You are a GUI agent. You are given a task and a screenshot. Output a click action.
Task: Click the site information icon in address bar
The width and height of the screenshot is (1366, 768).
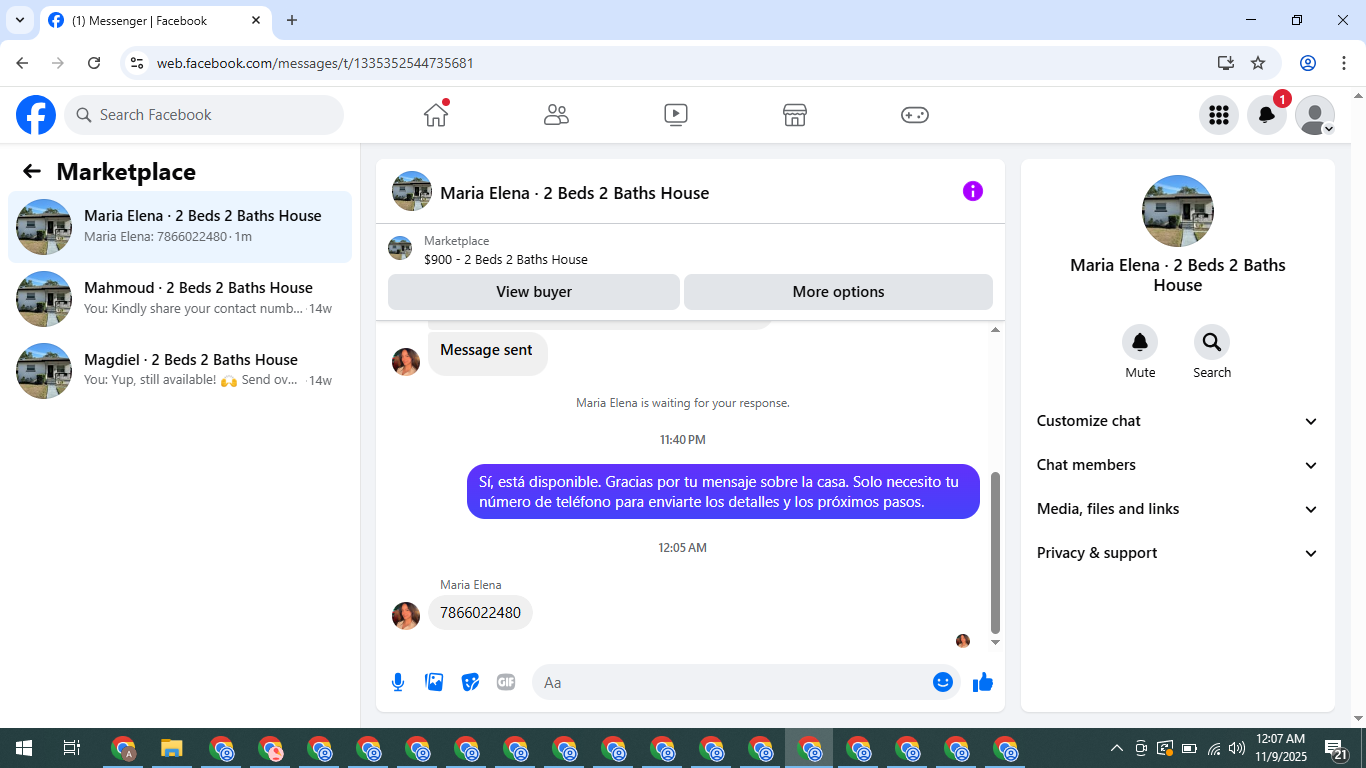138,63
